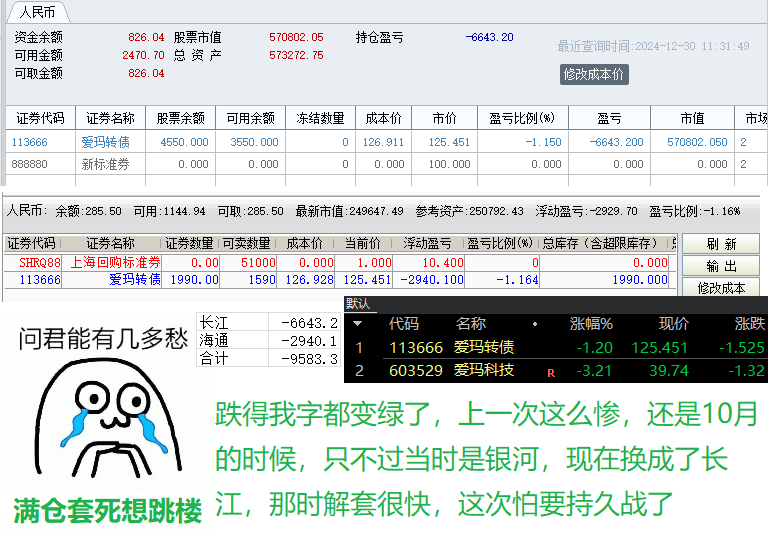Select the SHRQ88 row code
Viewport: 768px width, 544px height.
[x=40, y=262]
